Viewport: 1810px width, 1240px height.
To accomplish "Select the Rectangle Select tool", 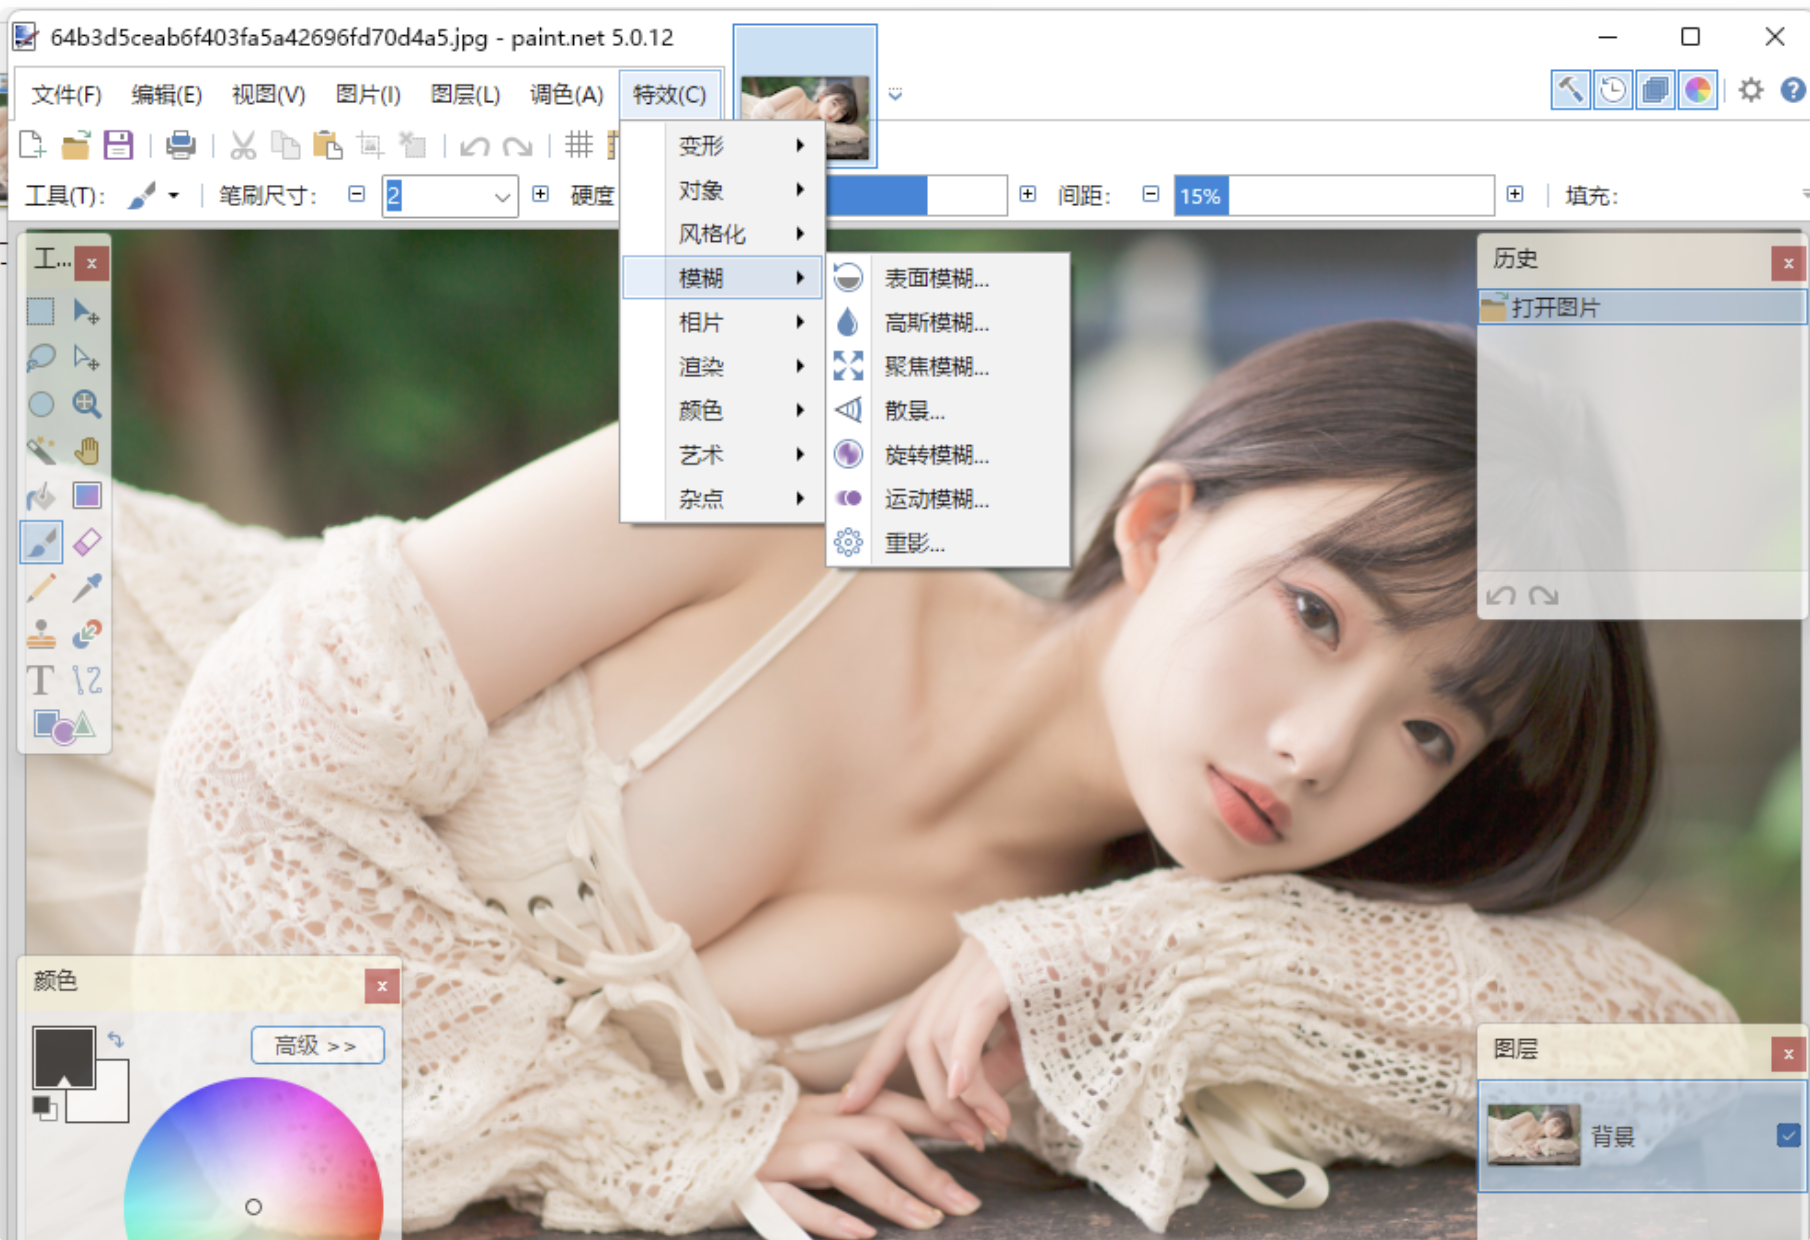I will [41, 311].
